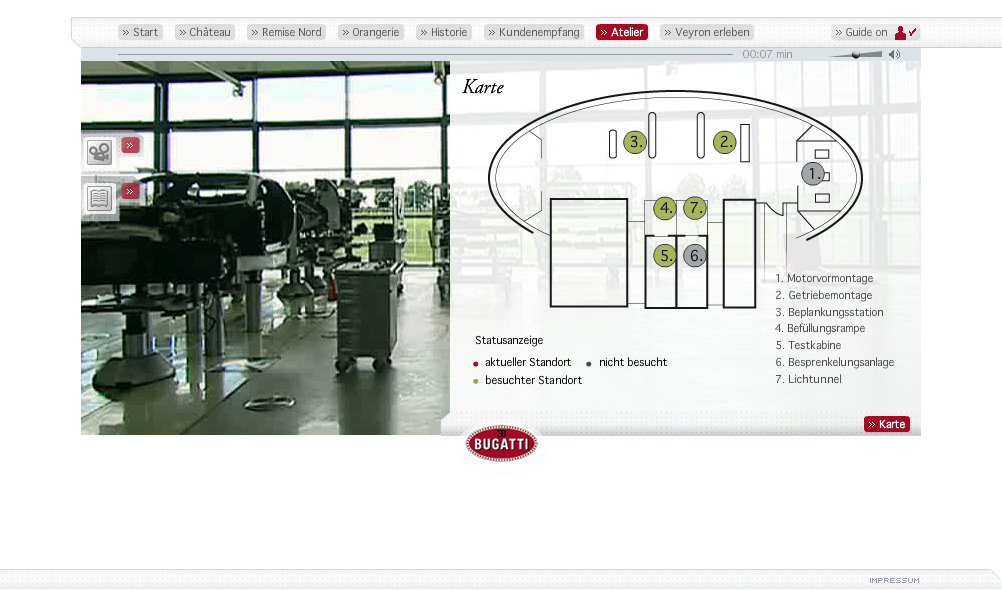Click the Orangerie navigation button
The height and width of the screenshot is (590, 1002).
[370, 32]
